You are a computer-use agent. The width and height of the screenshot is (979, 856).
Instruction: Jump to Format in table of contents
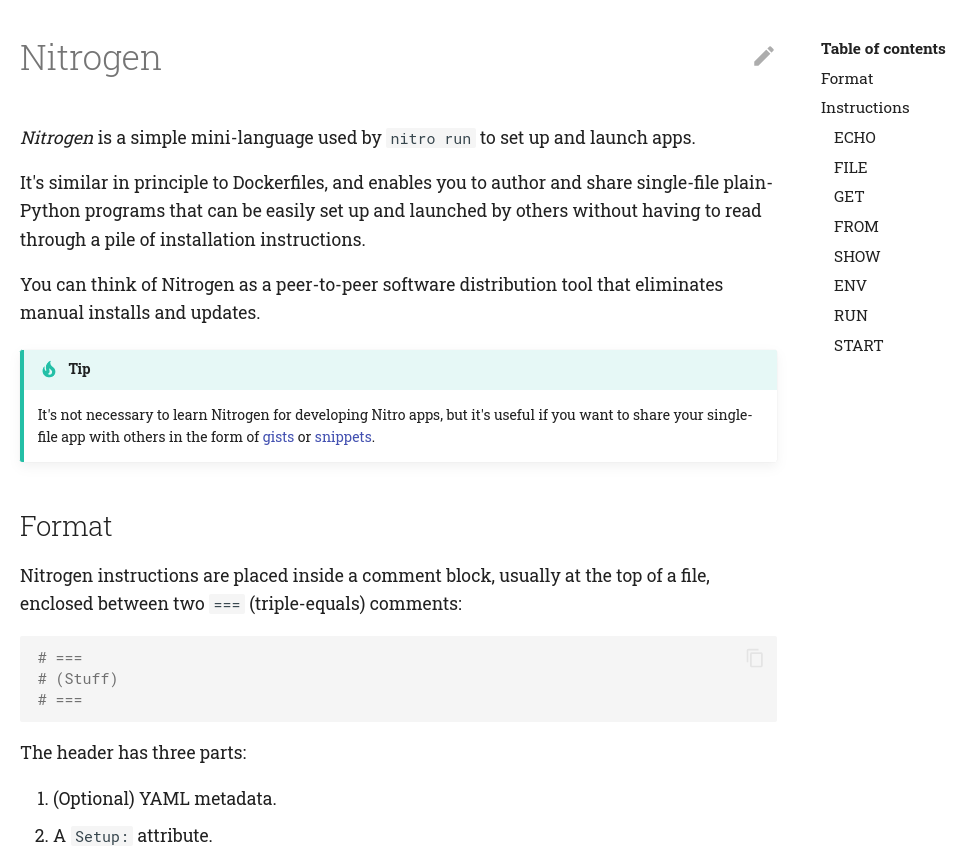[x=847, y=78]
